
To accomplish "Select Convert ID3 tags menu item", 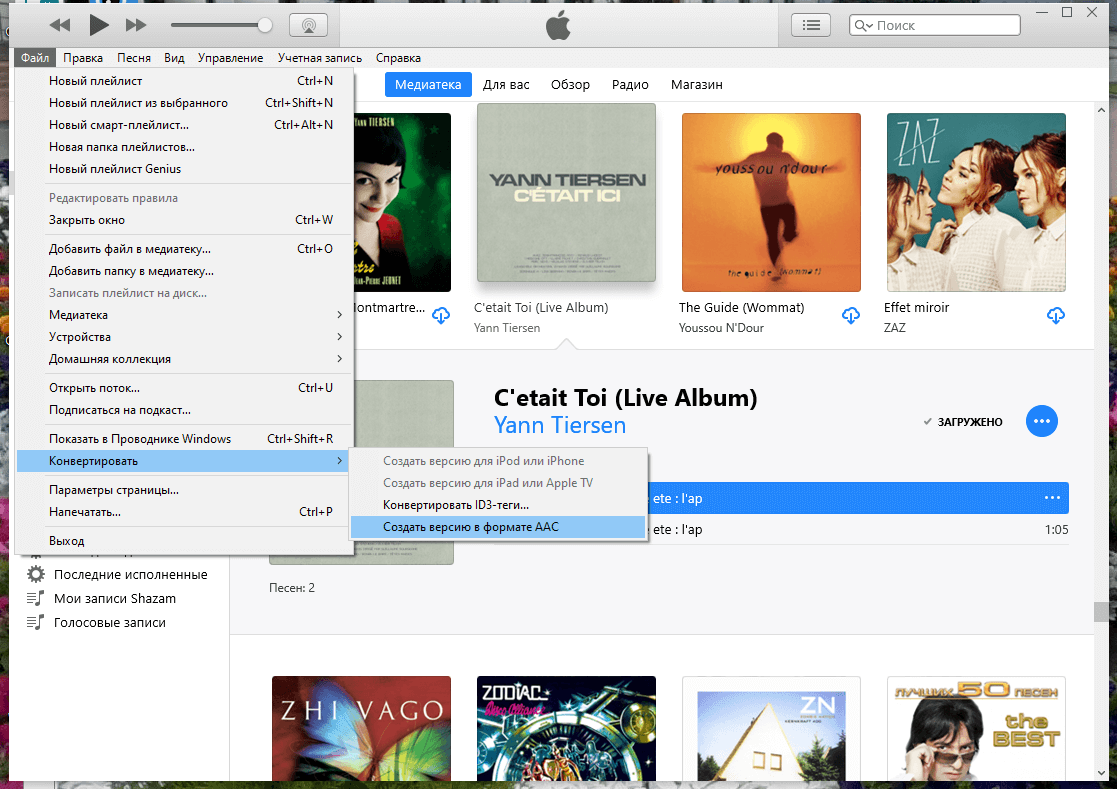I will tap(455, 505).
